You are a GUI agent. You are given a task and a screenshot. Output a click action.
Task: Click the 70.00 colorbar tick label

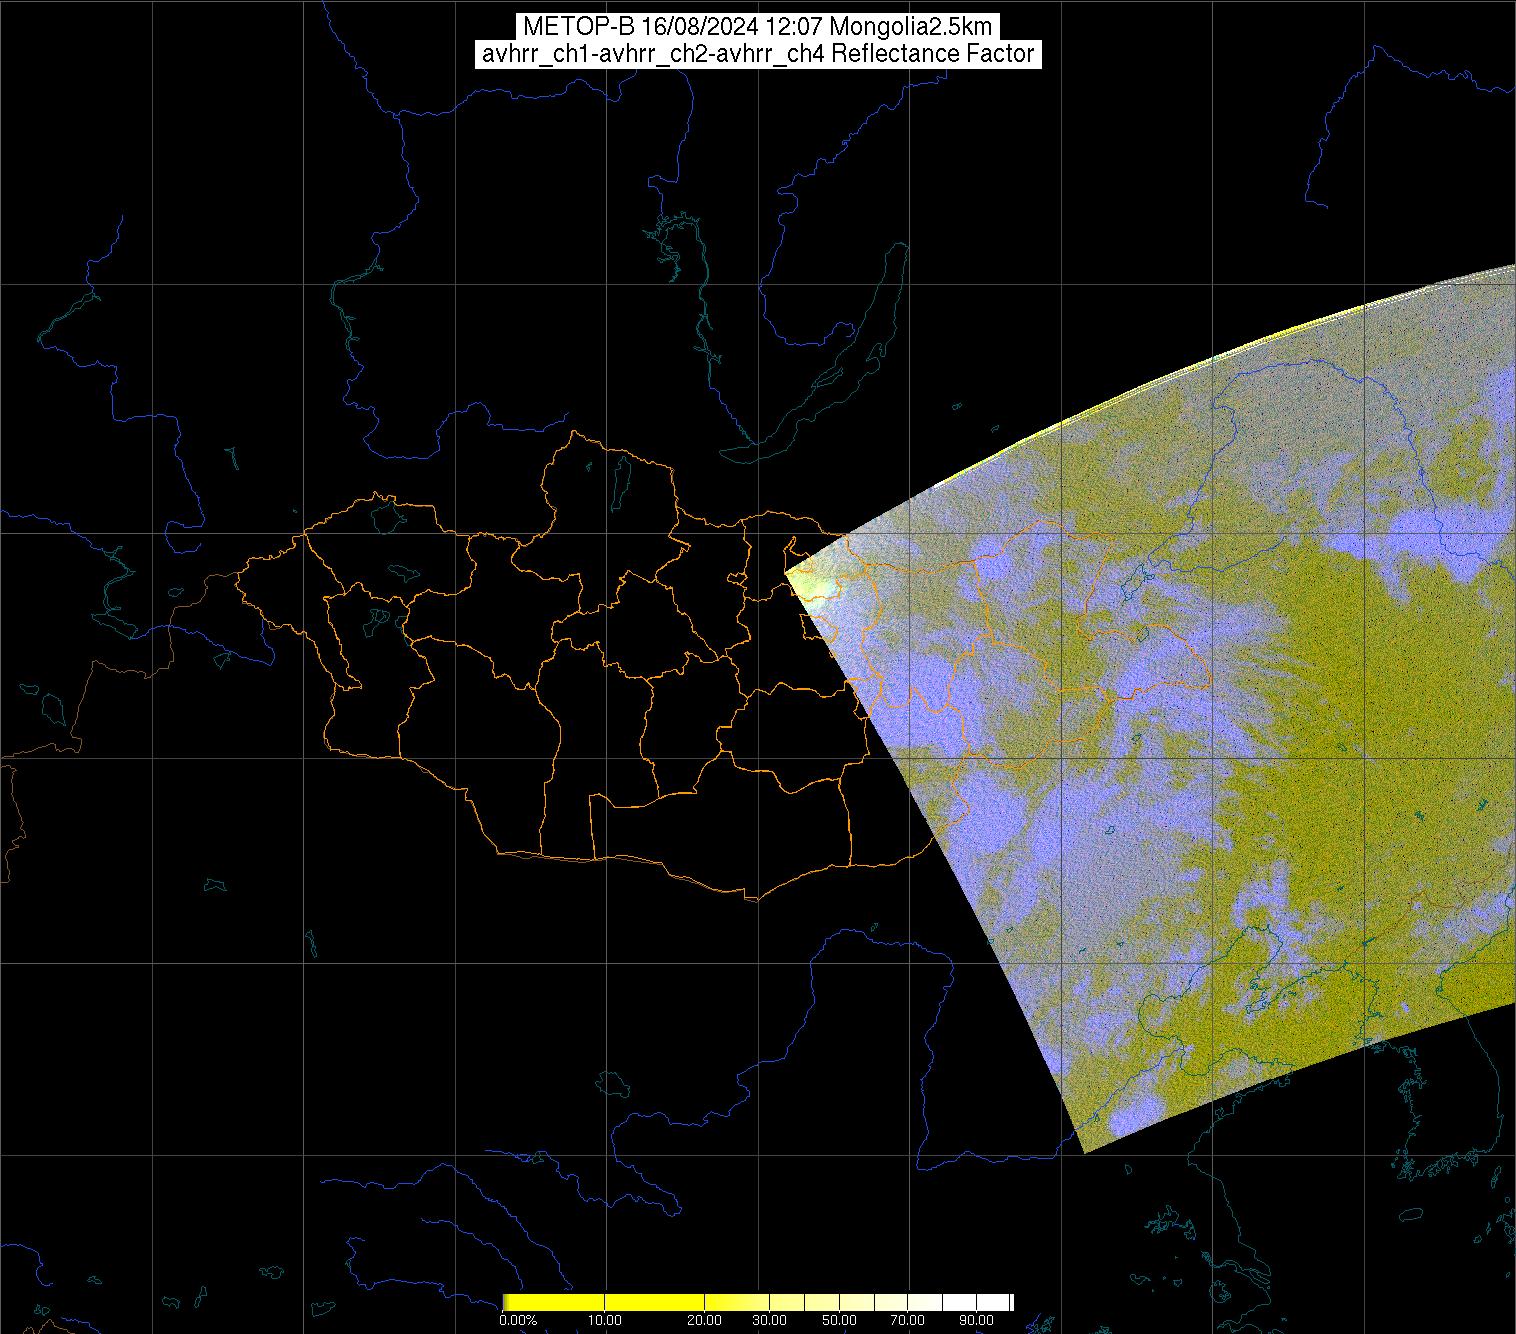908,1321
